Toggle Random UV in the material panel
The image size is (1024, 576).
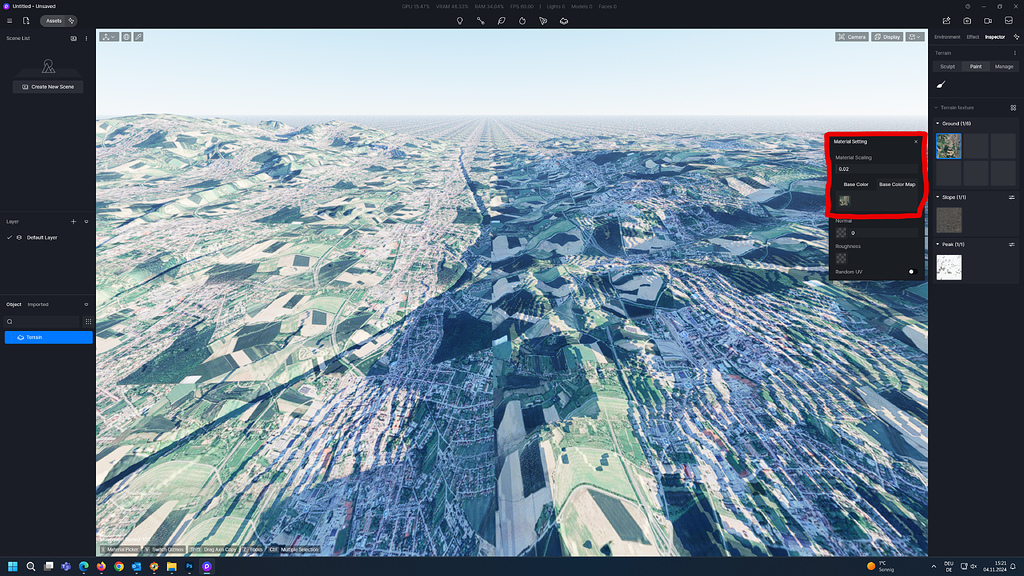[913, 271]
